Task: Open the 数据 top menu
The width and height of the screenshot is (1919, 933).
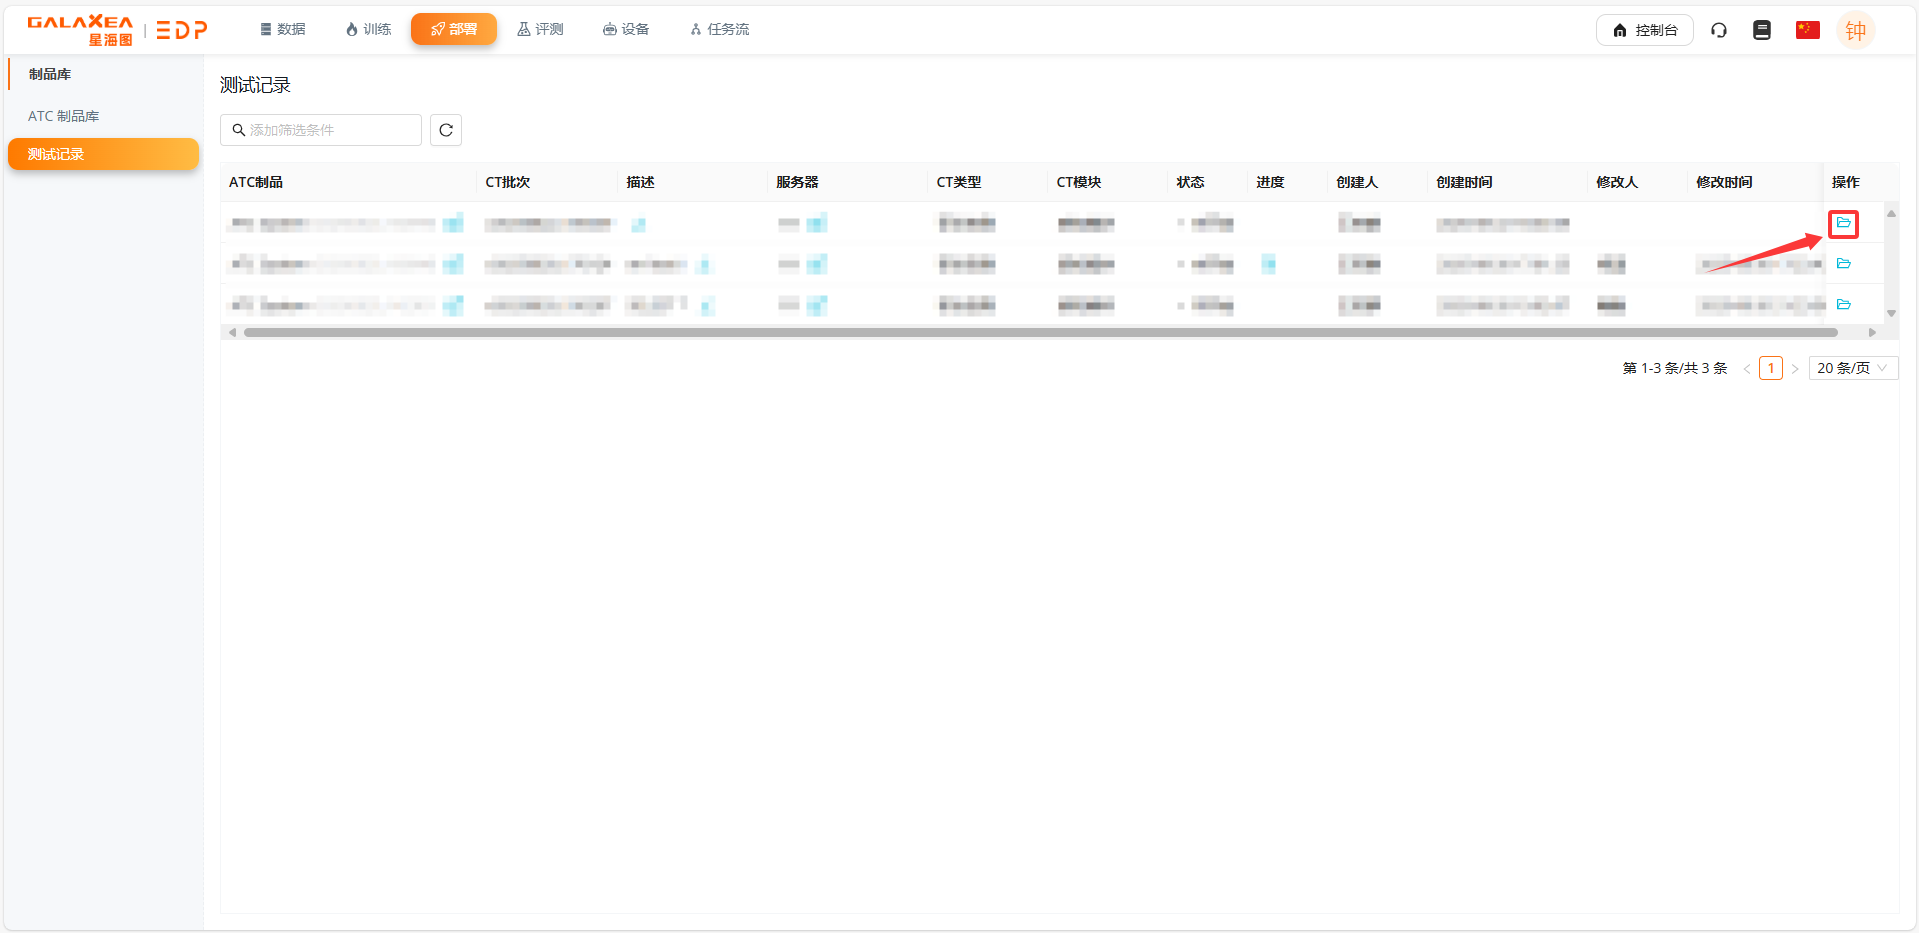Action: point(283,30)
